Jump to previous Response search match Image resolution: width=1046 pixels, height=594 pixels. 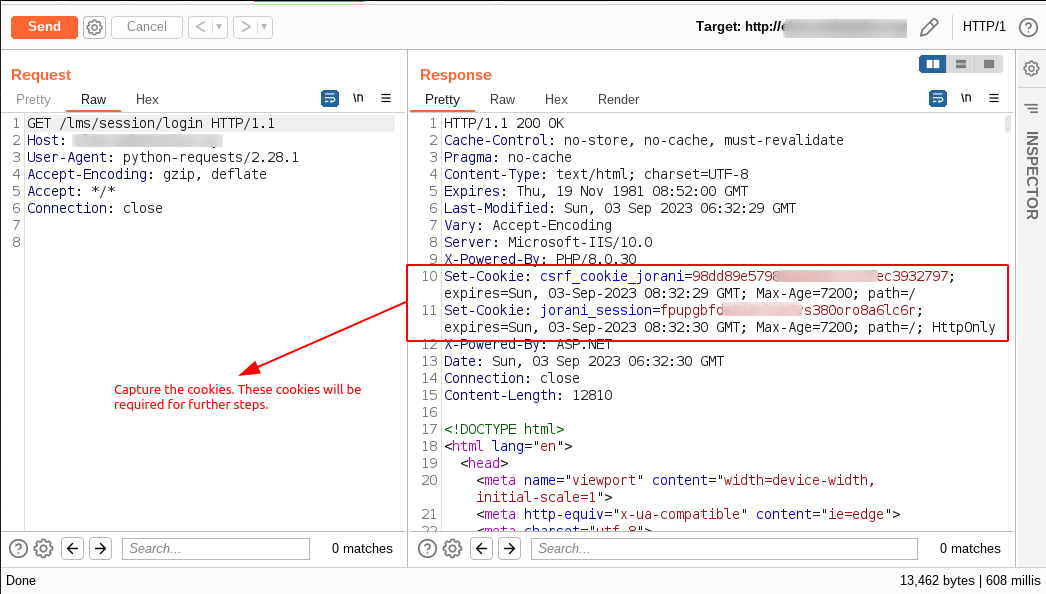482,549
